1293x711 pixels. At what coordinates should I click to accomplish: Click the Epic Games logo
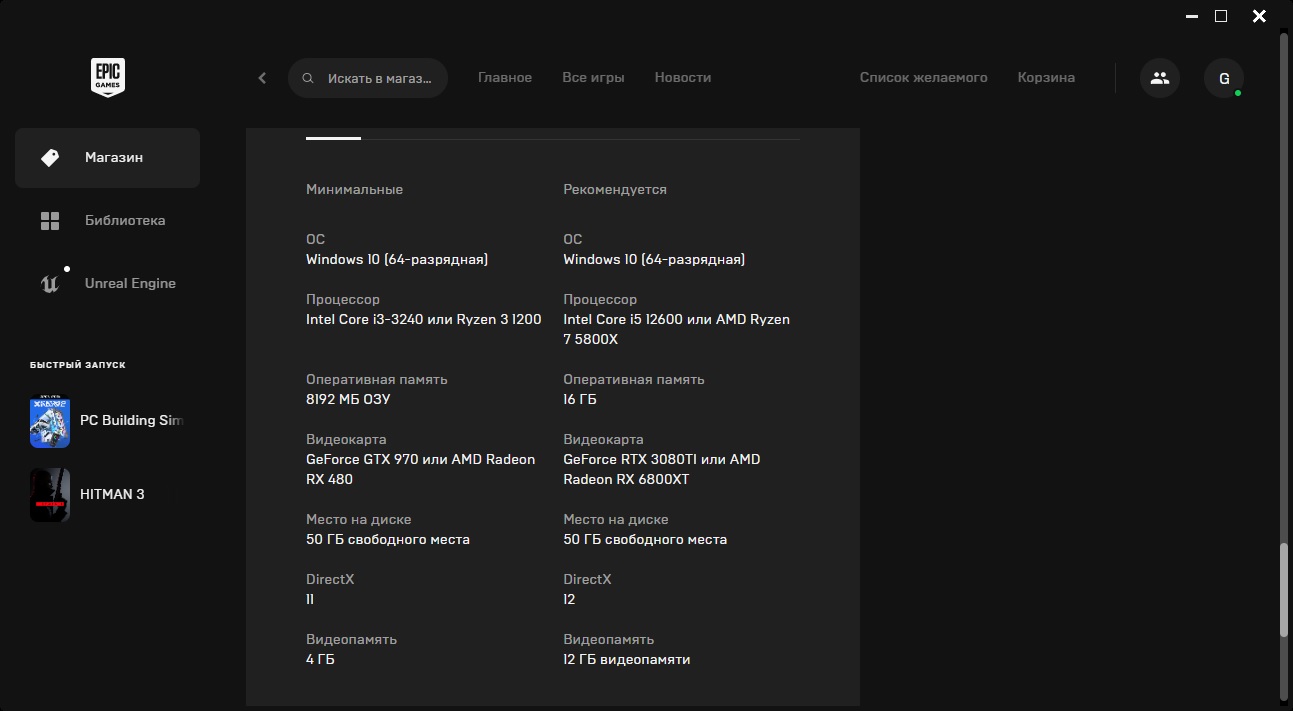pos(107,77)
